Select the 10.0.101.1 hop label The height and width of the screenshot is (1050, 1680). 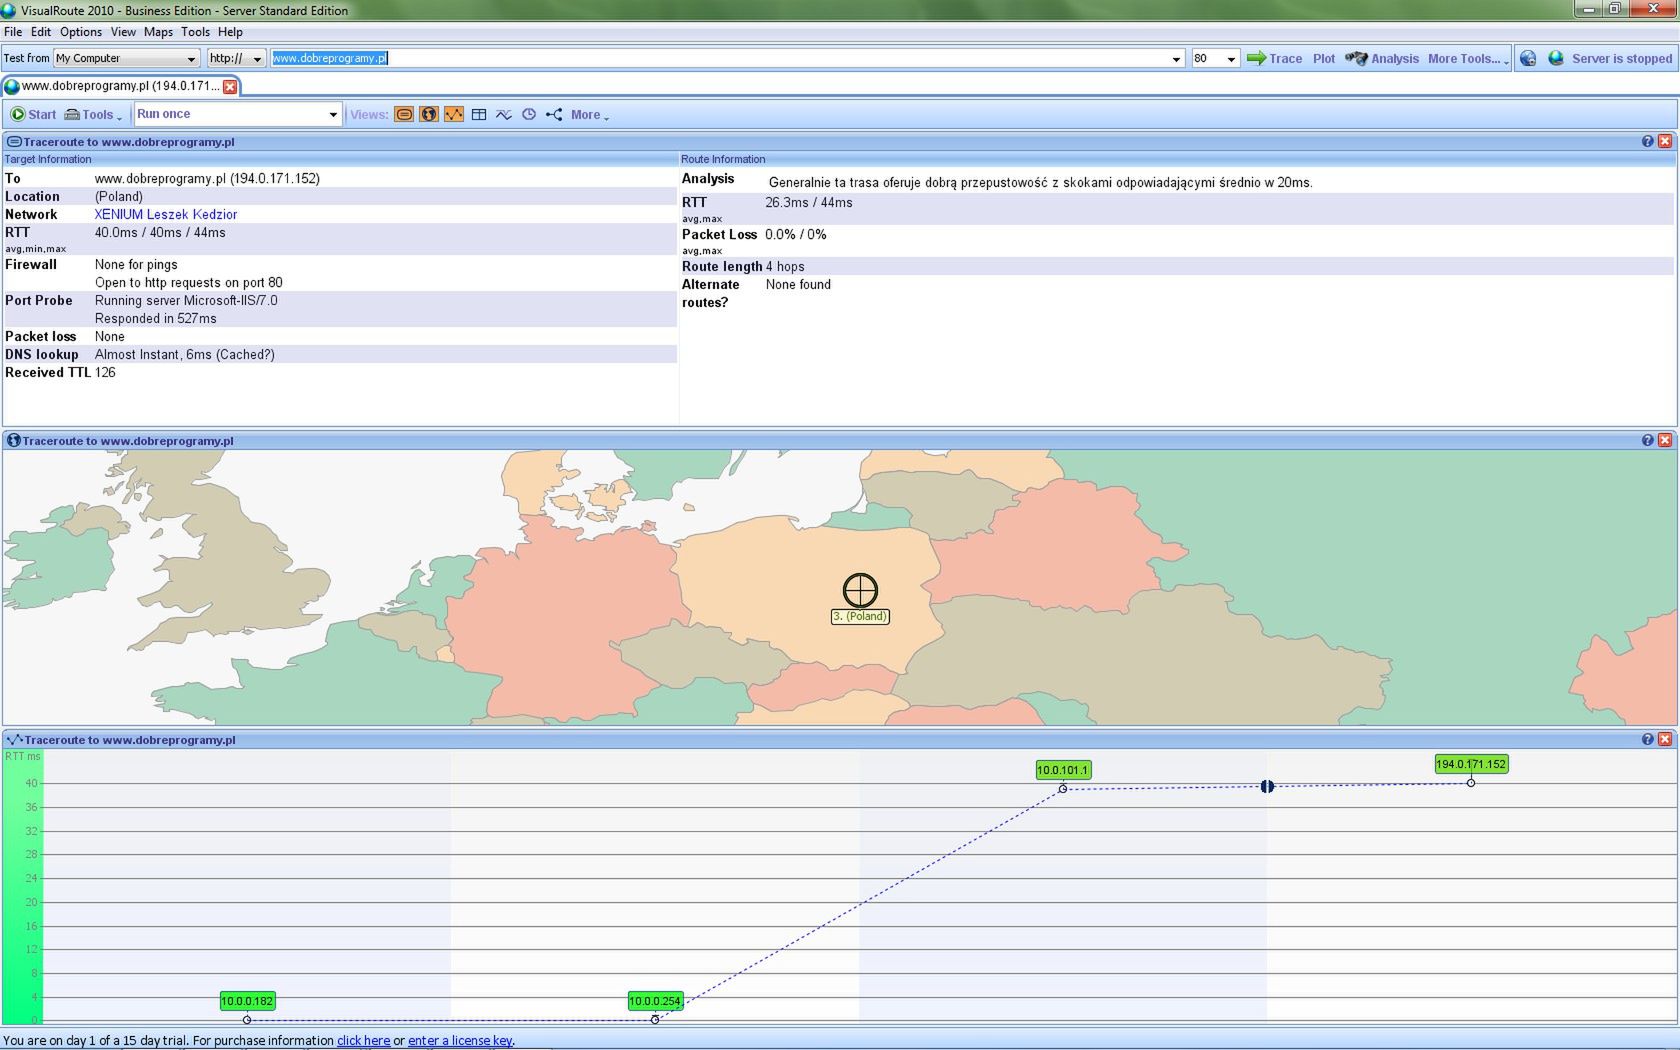point(1063,770)
